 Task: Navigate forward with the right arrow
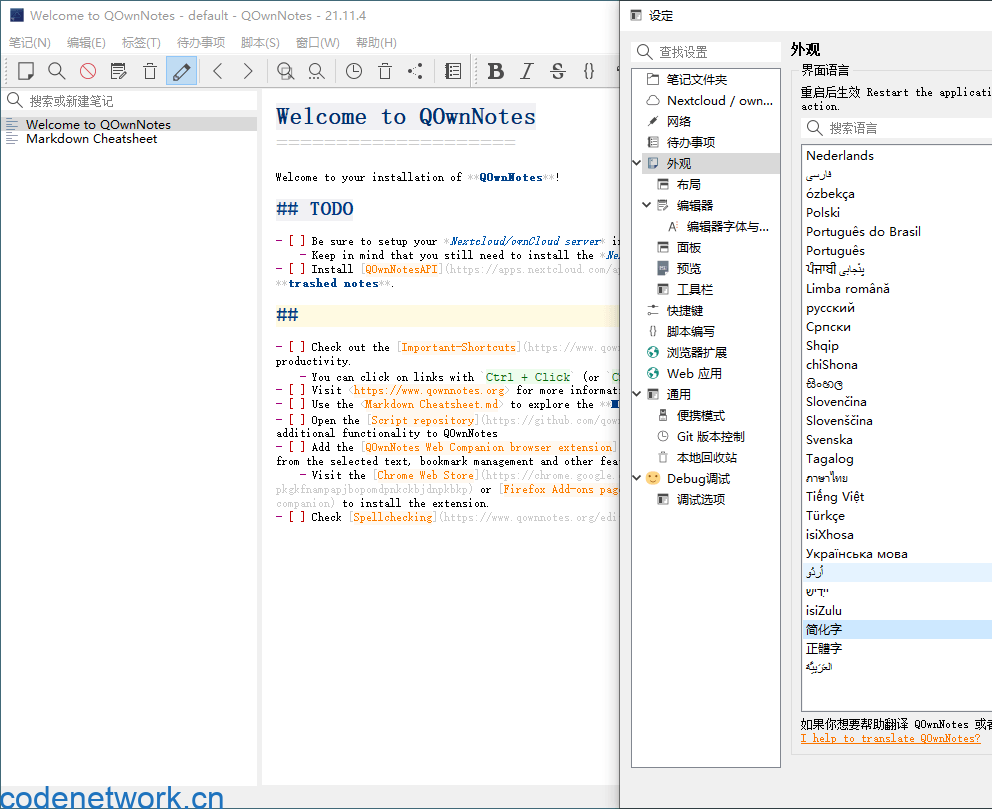click(x=246, y=71)
